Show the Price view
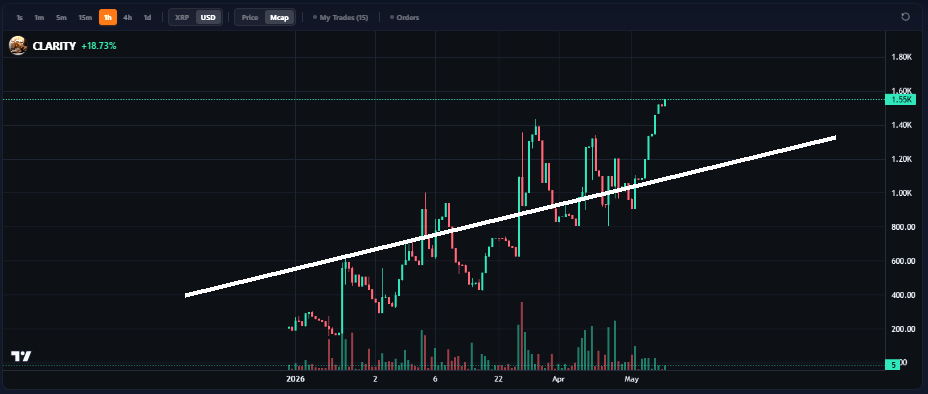 click(x=250, y=17)
